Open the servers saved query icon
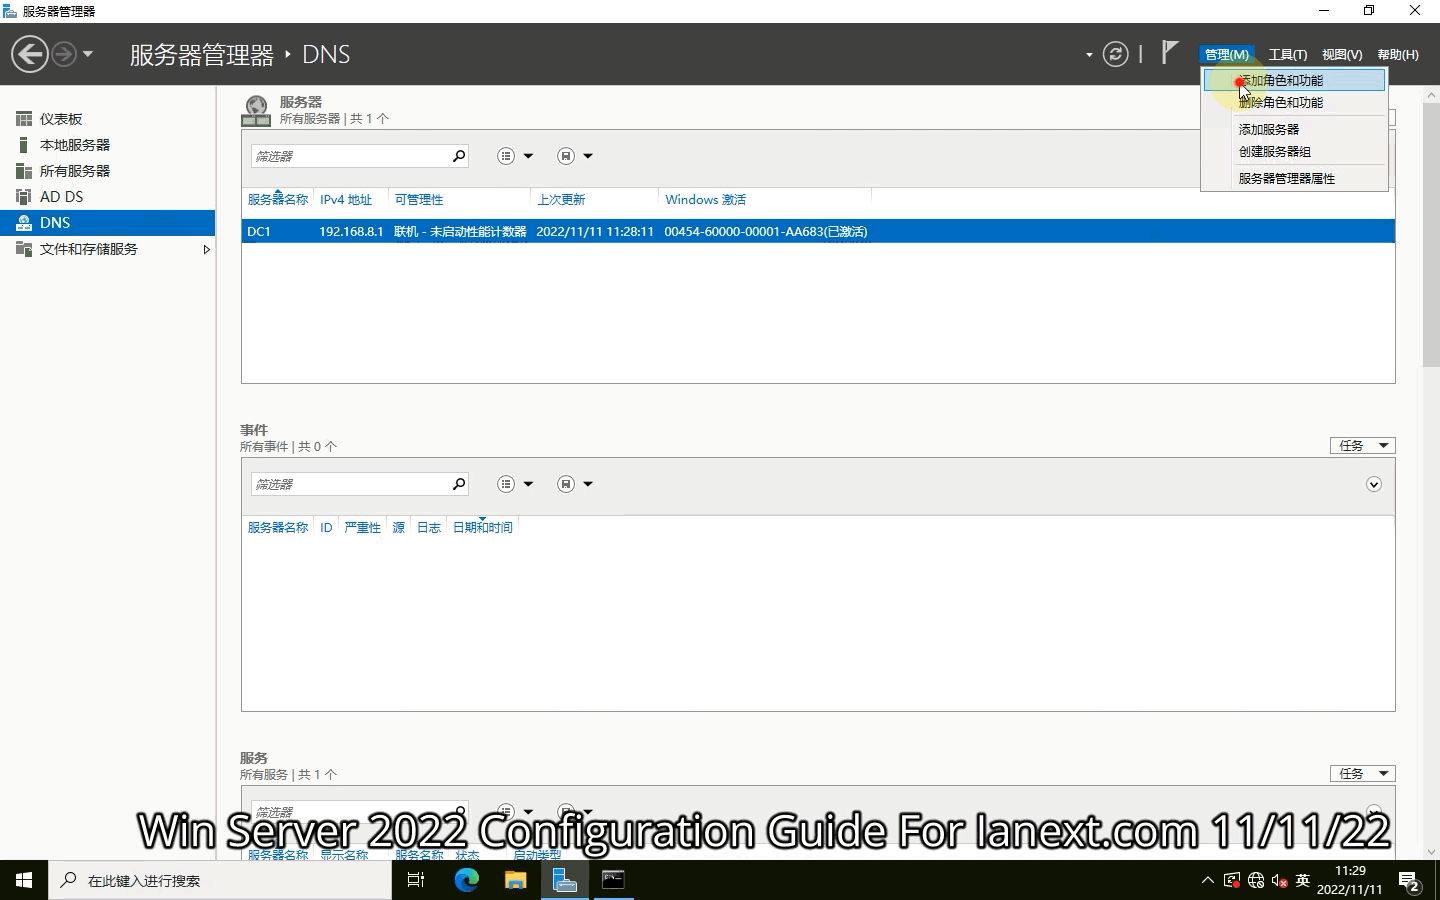This screenshot has width=1440, height=900. (x=566, y=156)
